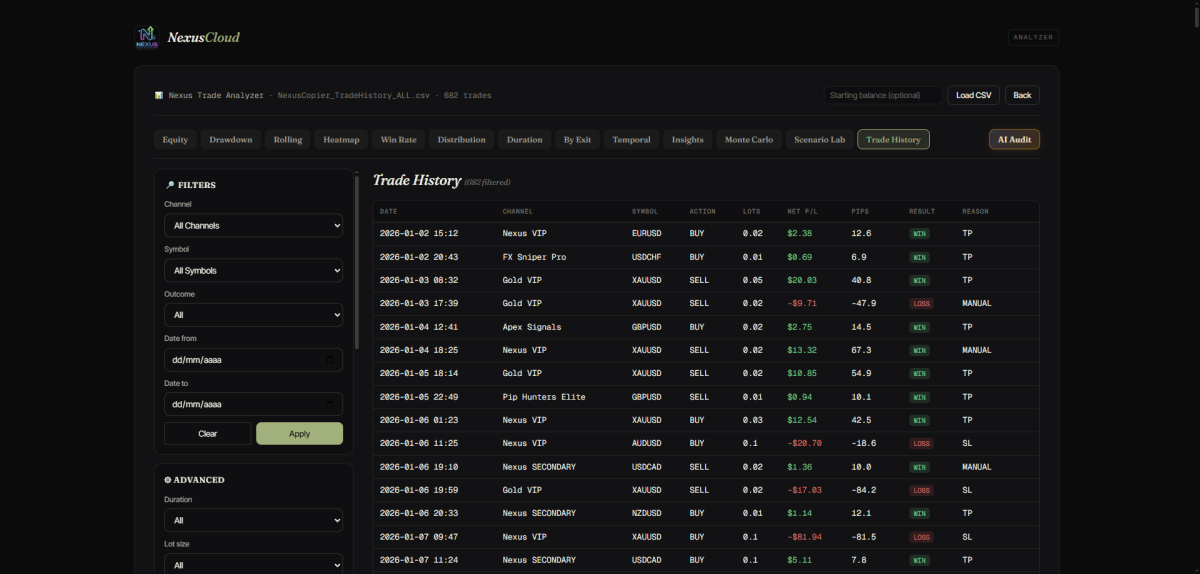Switch to the Equity tab

point(175,139)
